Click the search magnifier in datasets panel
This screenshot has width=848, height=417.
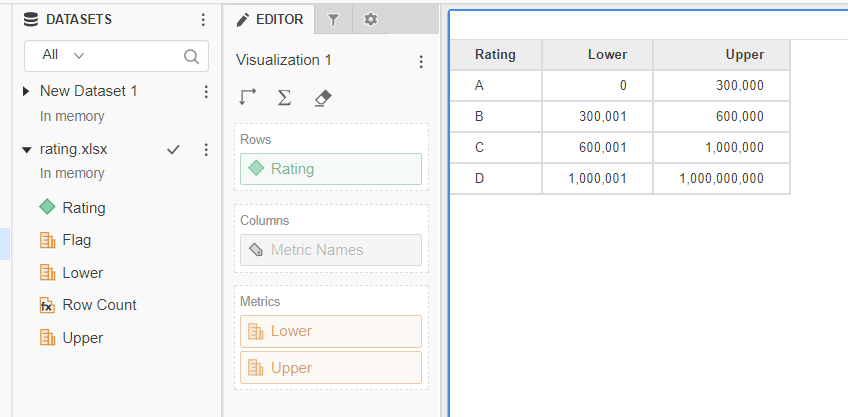pyautogui.click(x=191, y=56)
